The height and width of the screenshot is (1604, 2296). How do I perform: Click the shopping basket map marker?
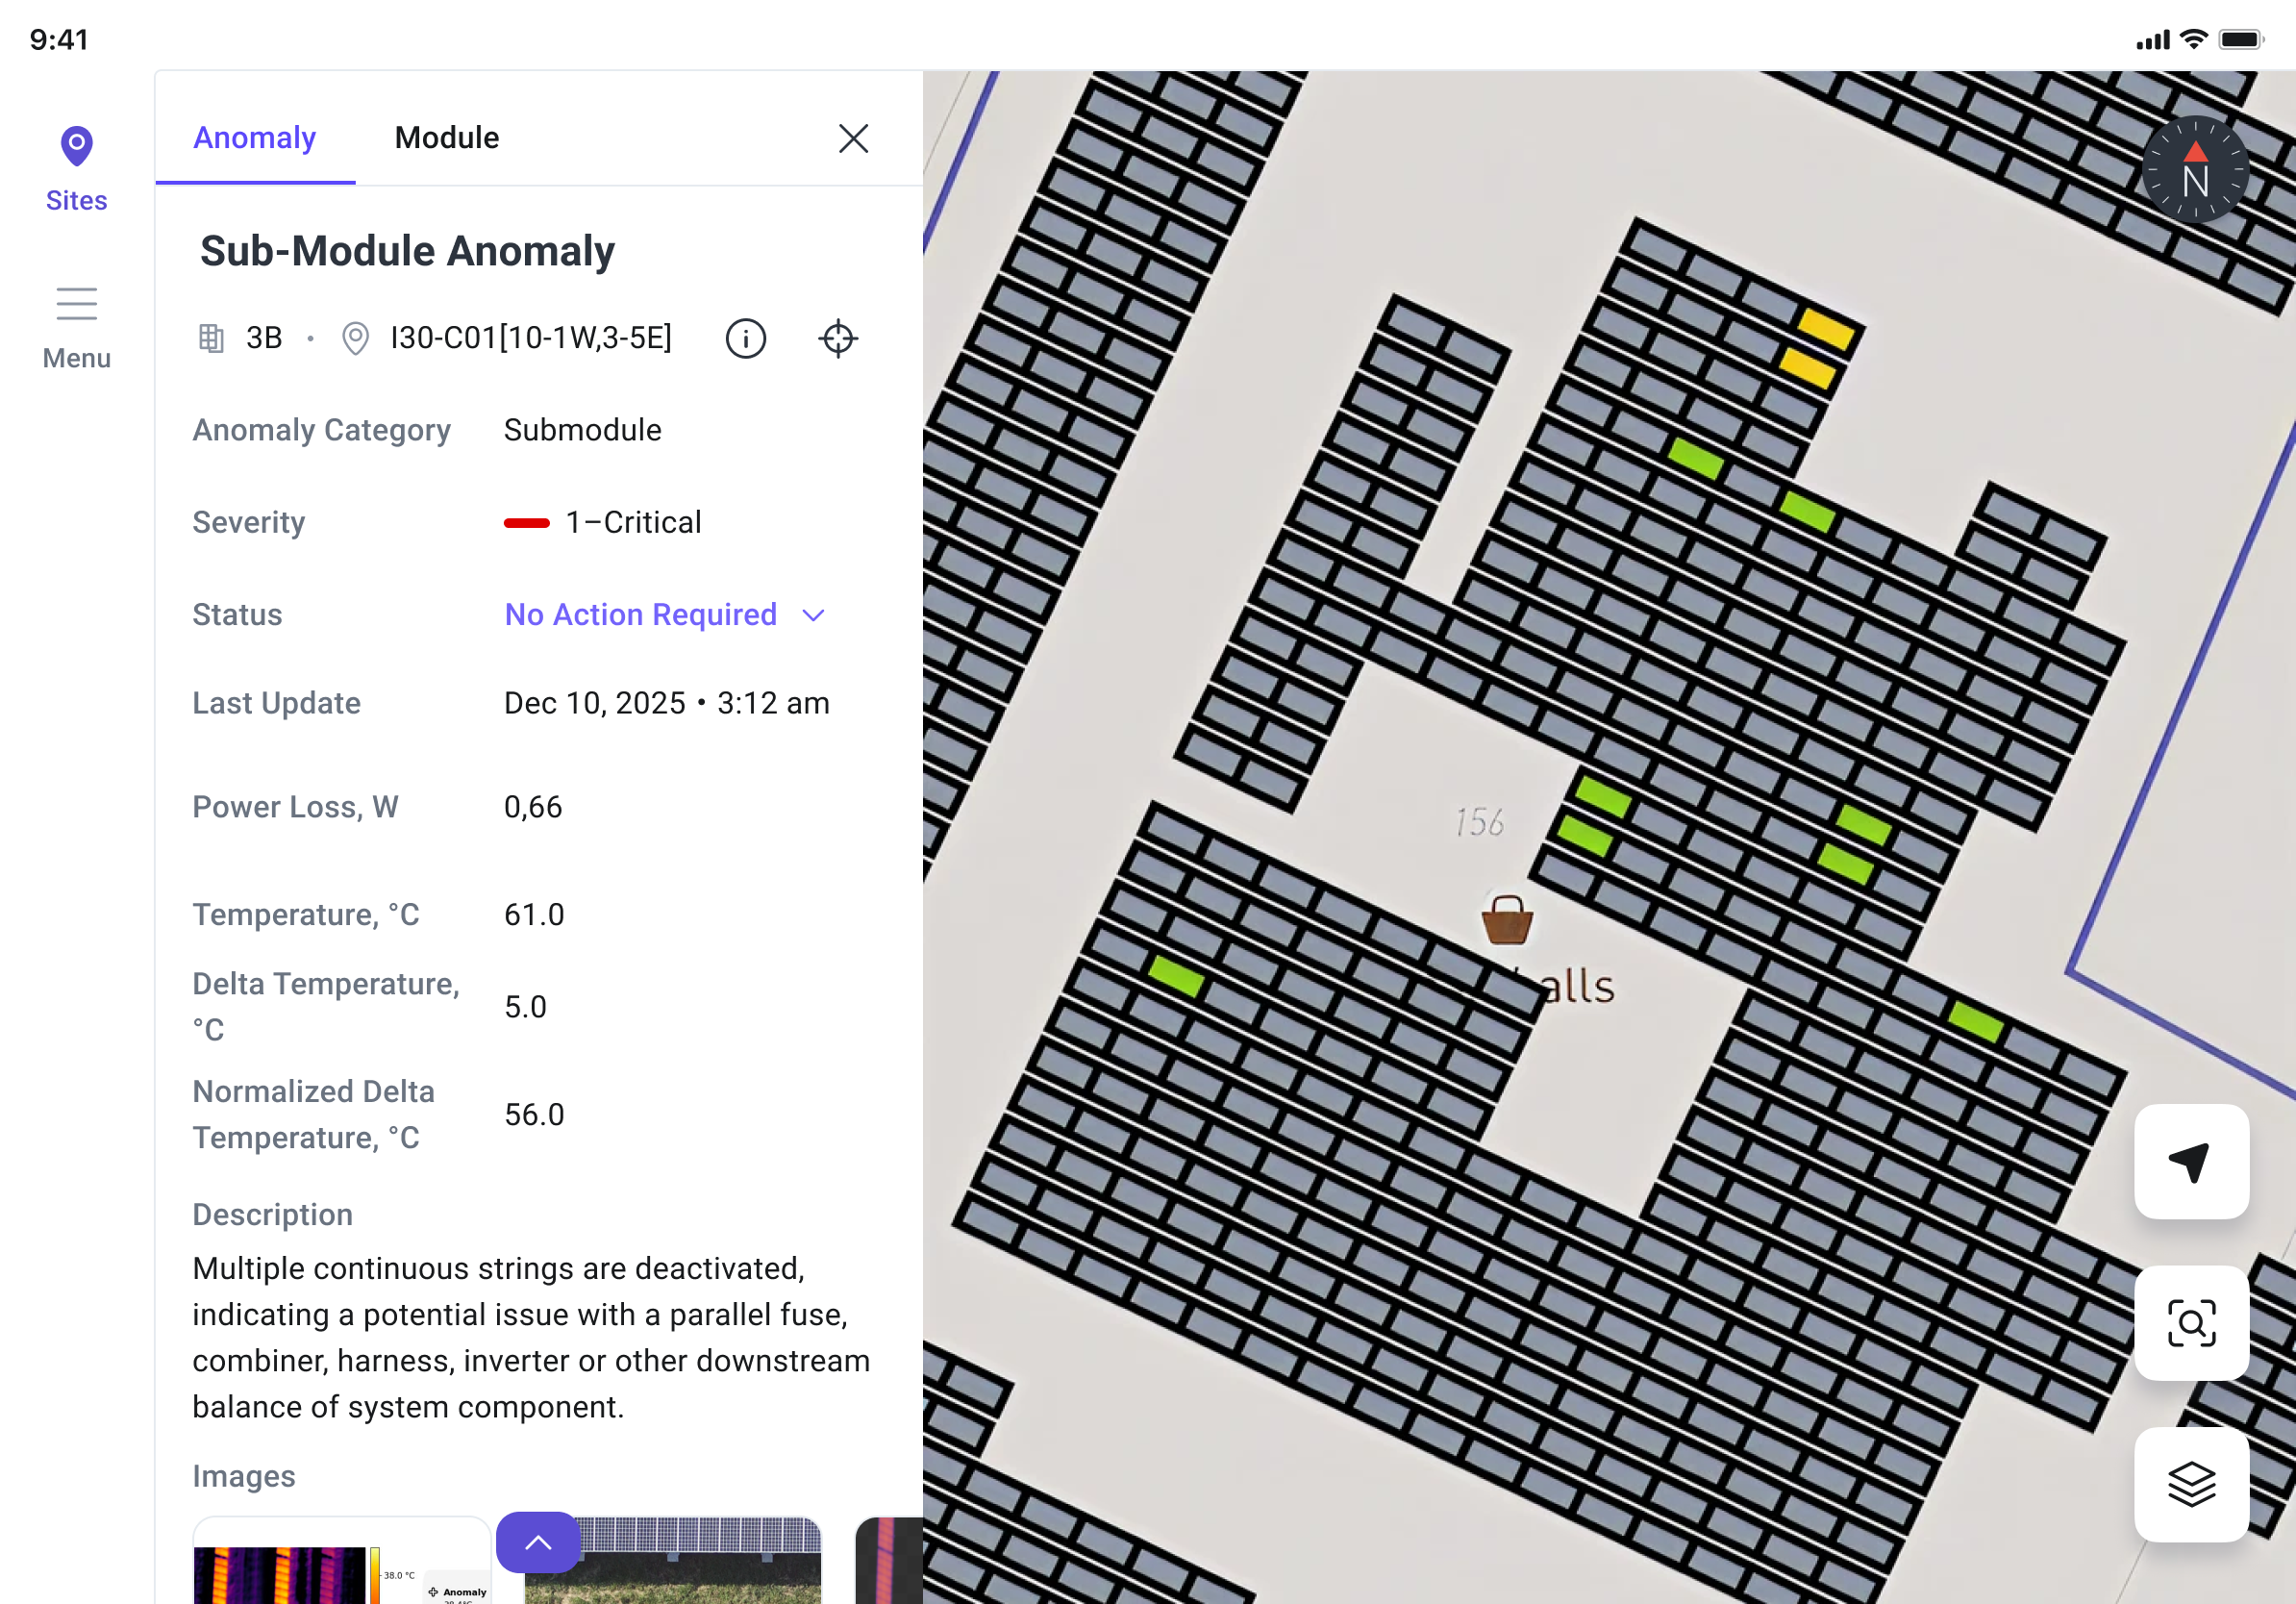1506,919
